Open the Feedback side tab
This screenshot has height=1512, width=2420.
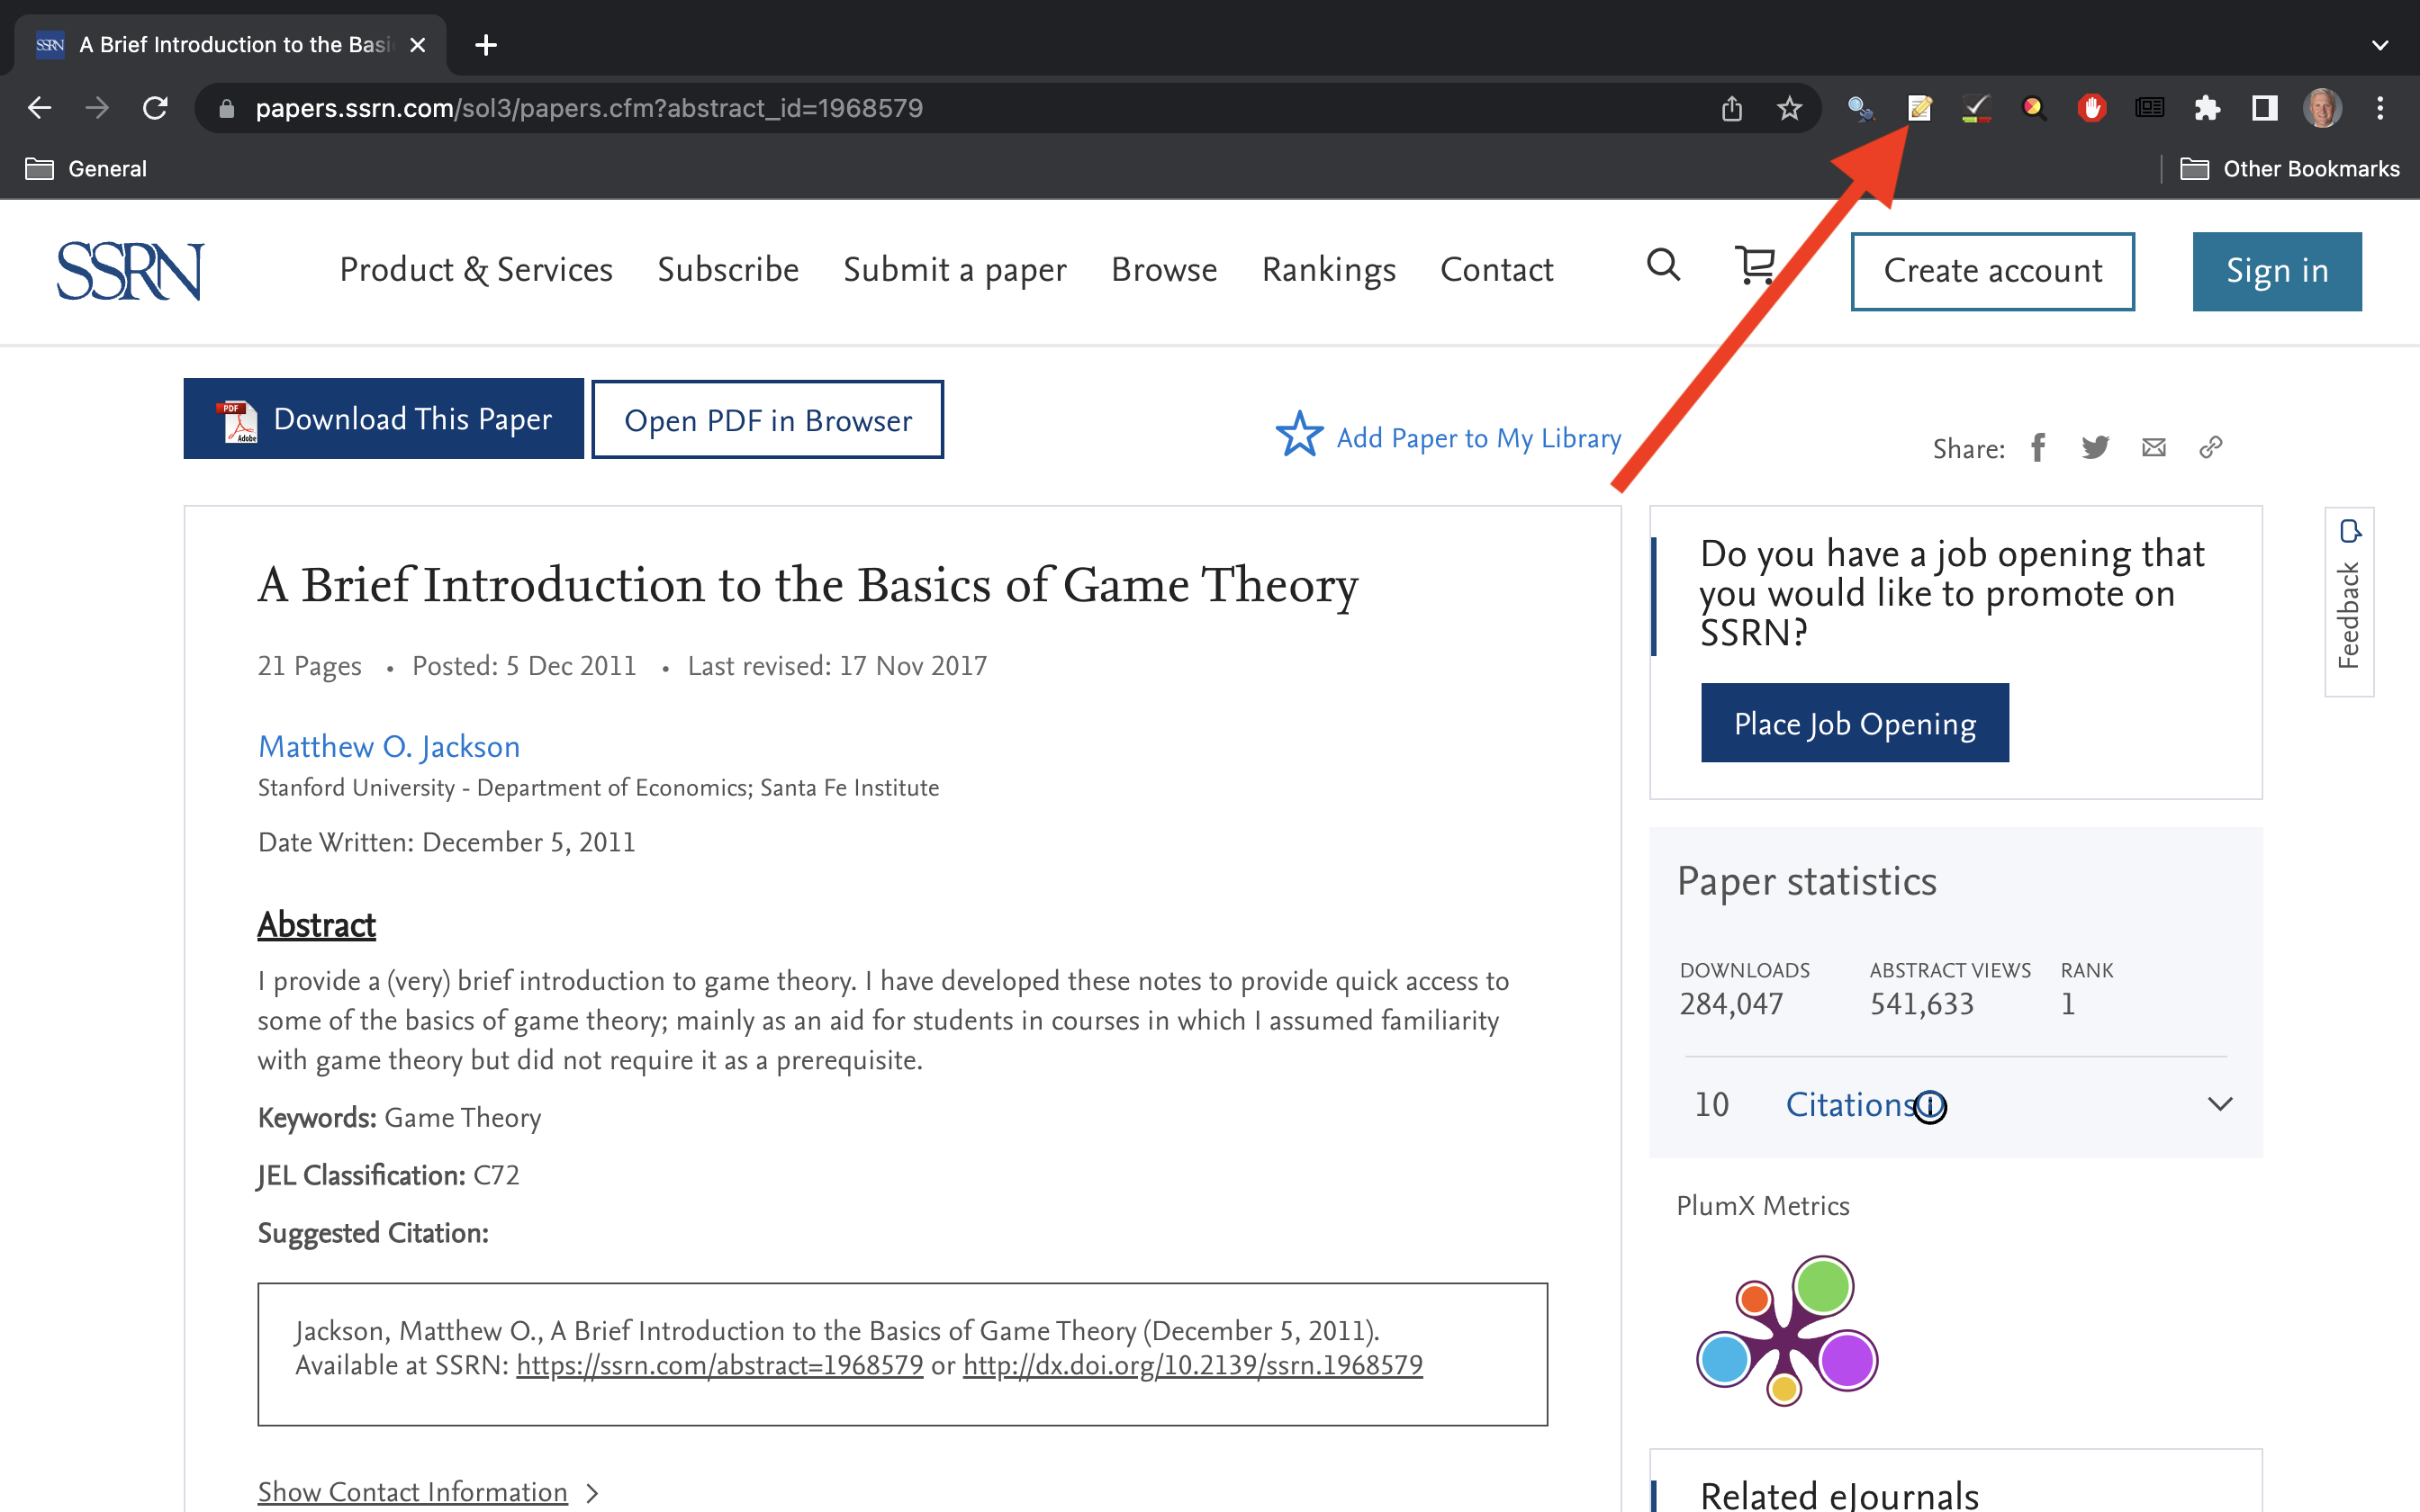(2349, 601)
